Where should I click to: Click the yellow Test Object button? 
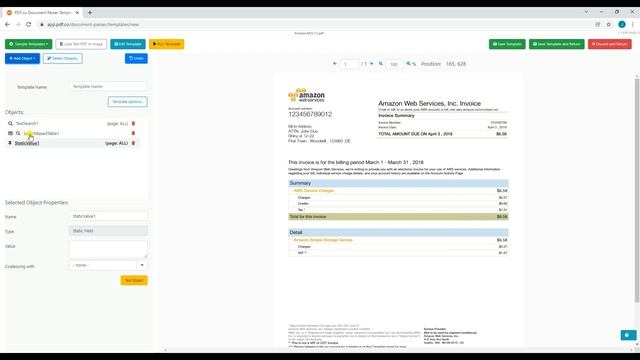[134, 280]
